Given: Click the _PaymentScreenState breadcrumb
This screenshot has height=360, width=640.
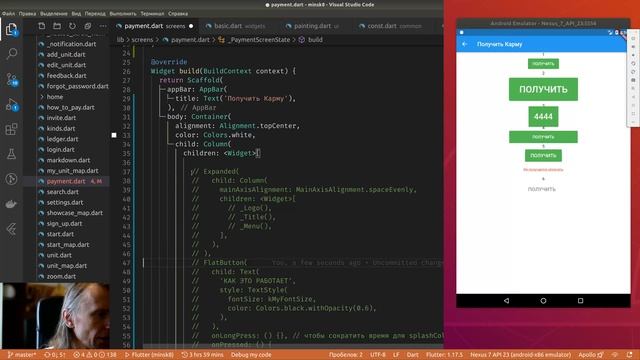Looking at the screenshot, I should click(259, 40).
